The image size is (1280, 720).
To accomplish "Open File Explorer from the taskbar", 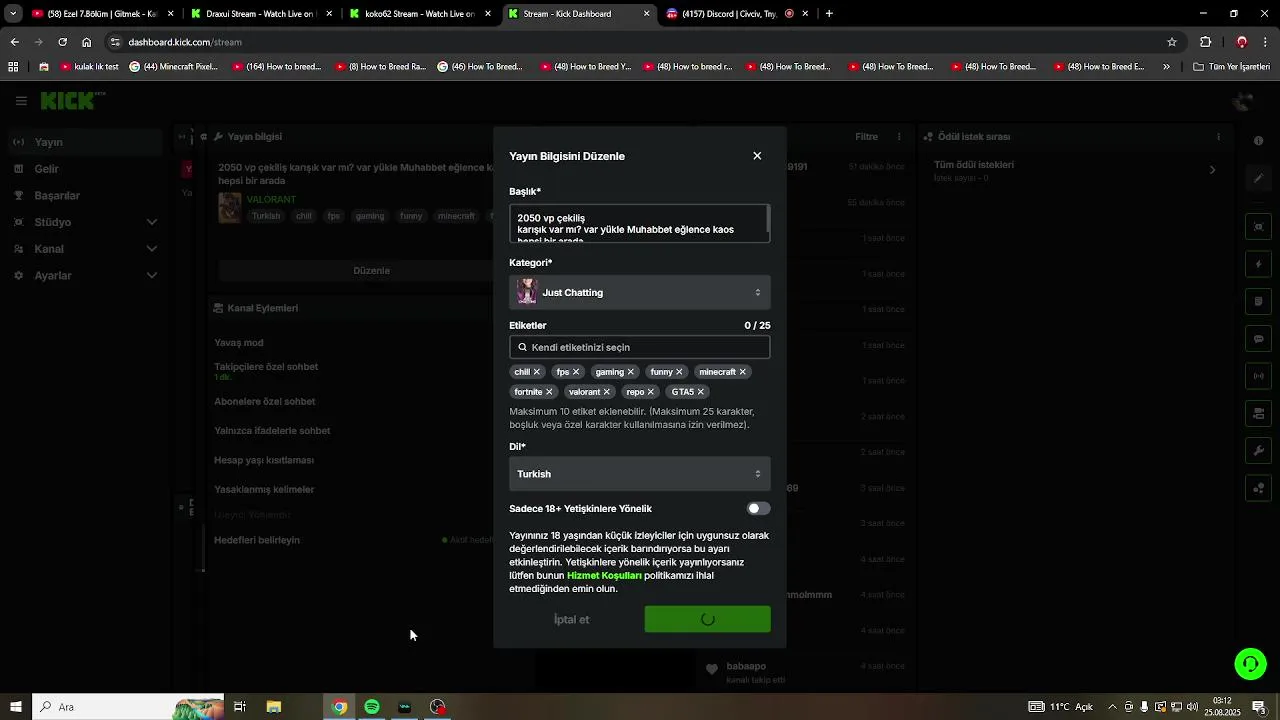I will click(x=273, y=707).
